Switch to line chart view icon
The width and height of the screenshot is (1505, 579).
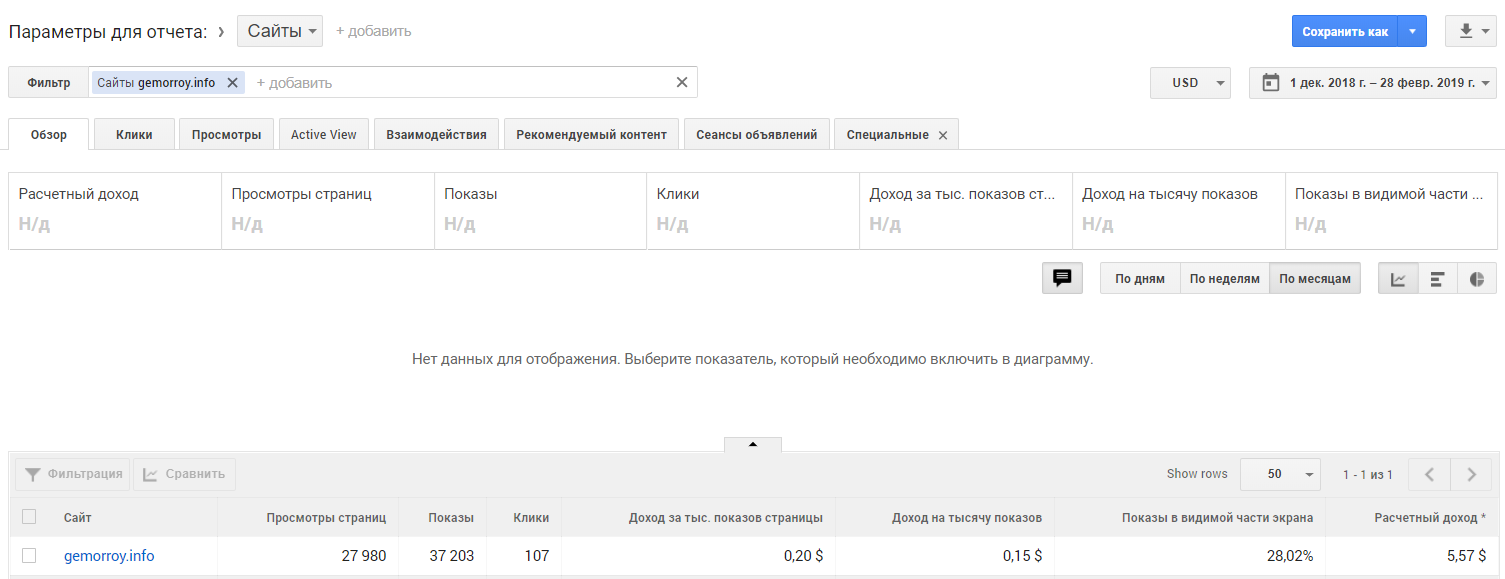click(x=1398, y=279)
